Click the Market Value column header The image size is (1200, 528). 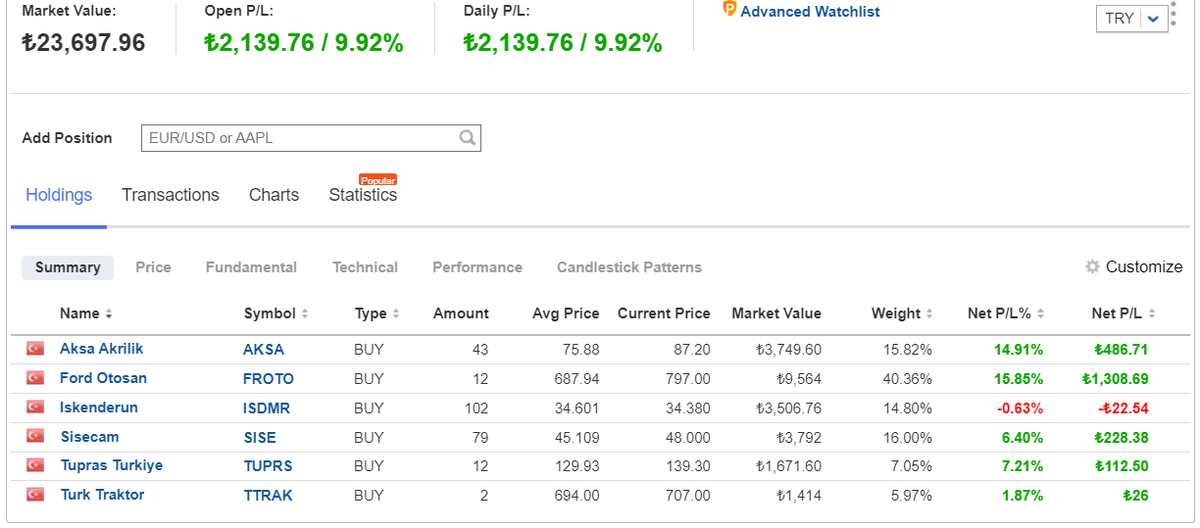click(776, 313)
